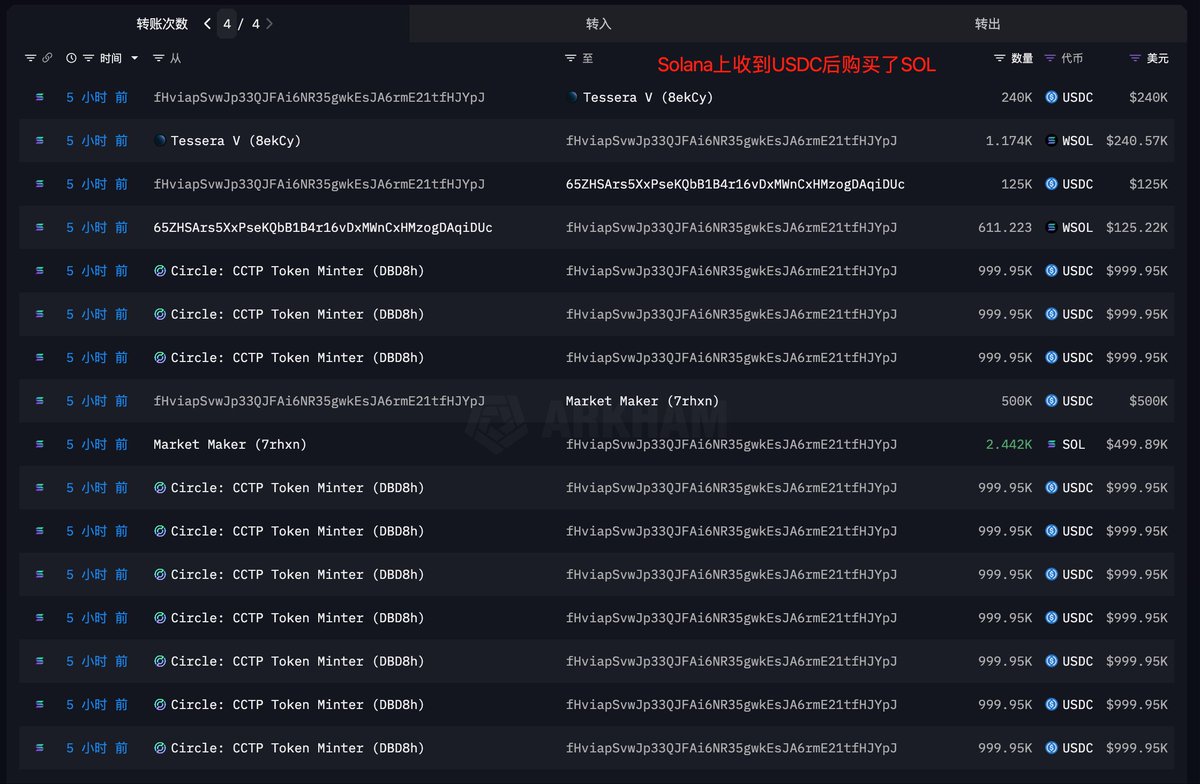The height and width of the screenshot is (784, 1200).
Task: Switch to the 转入 tab
Action: click(598, 23)
